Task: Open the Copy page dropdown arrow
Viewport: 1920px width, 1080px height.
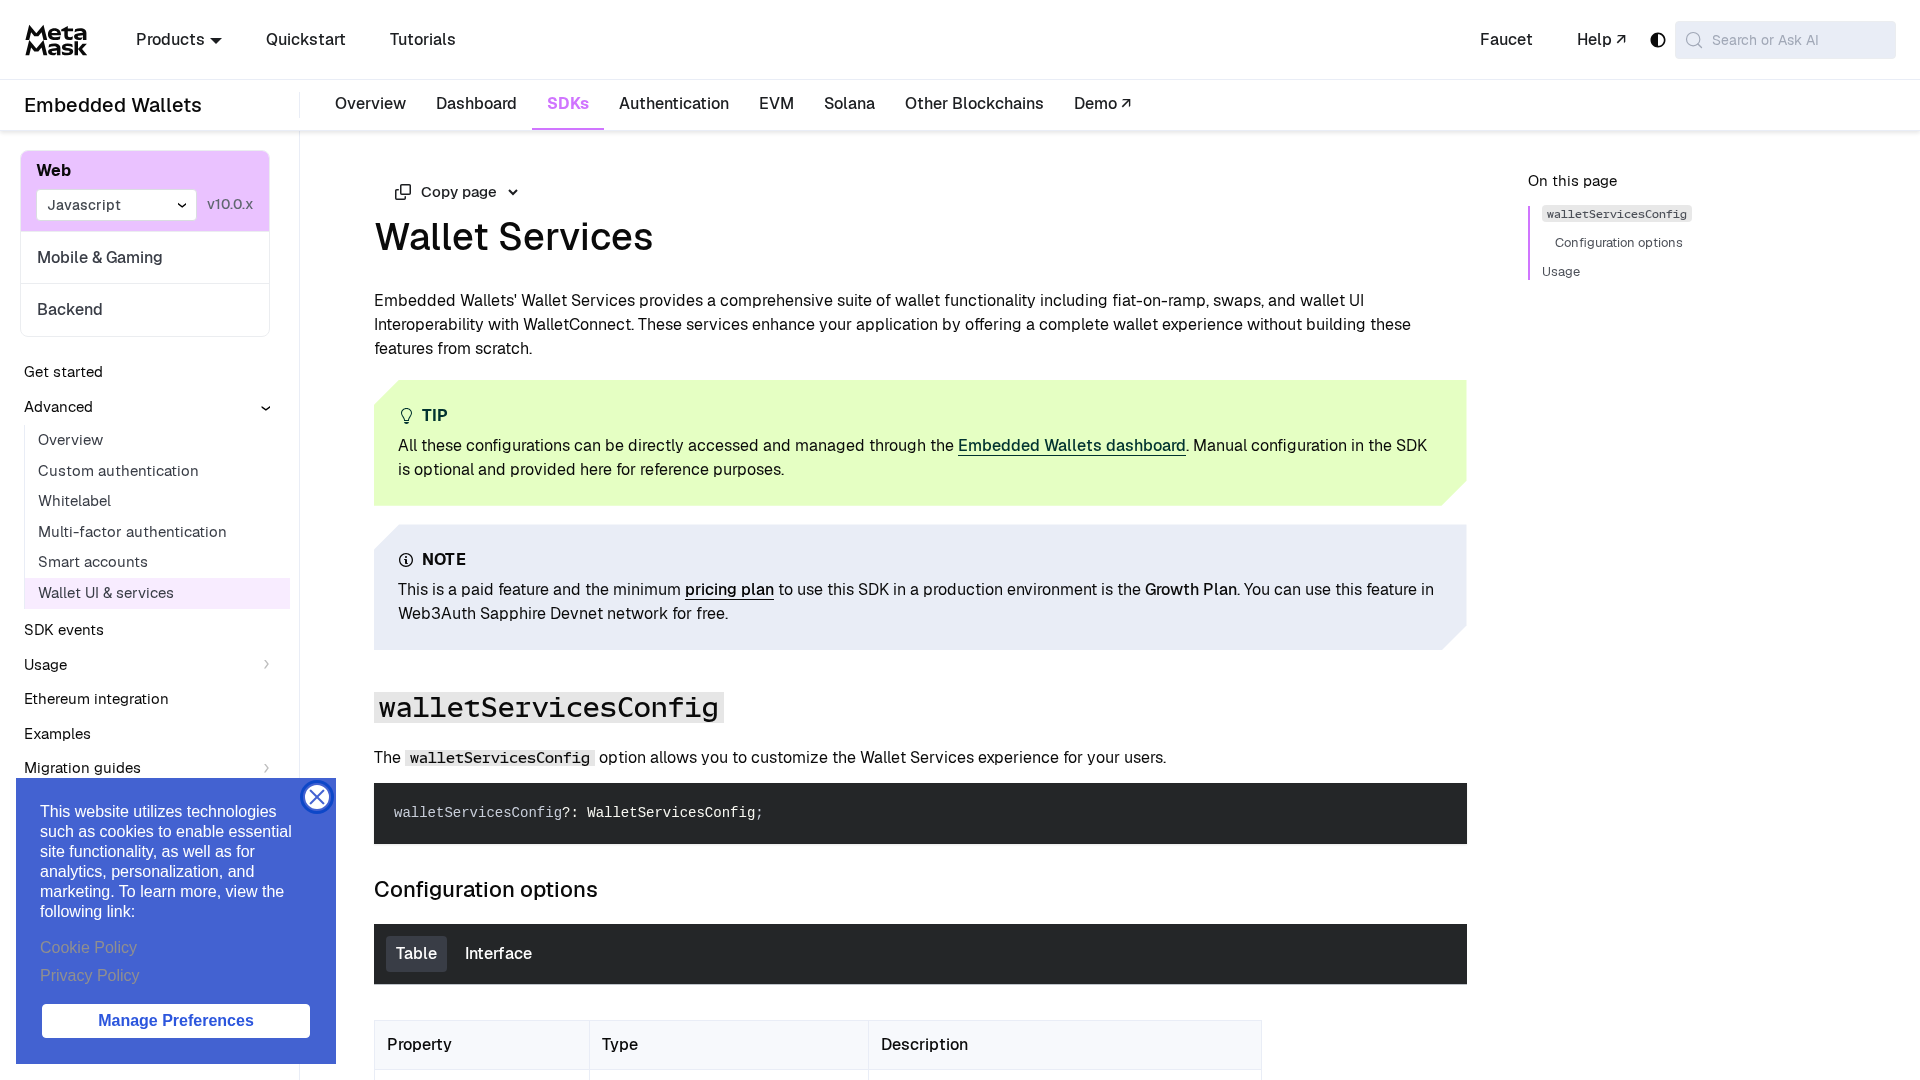Action: pyautogui.click(x=513, y=192)
